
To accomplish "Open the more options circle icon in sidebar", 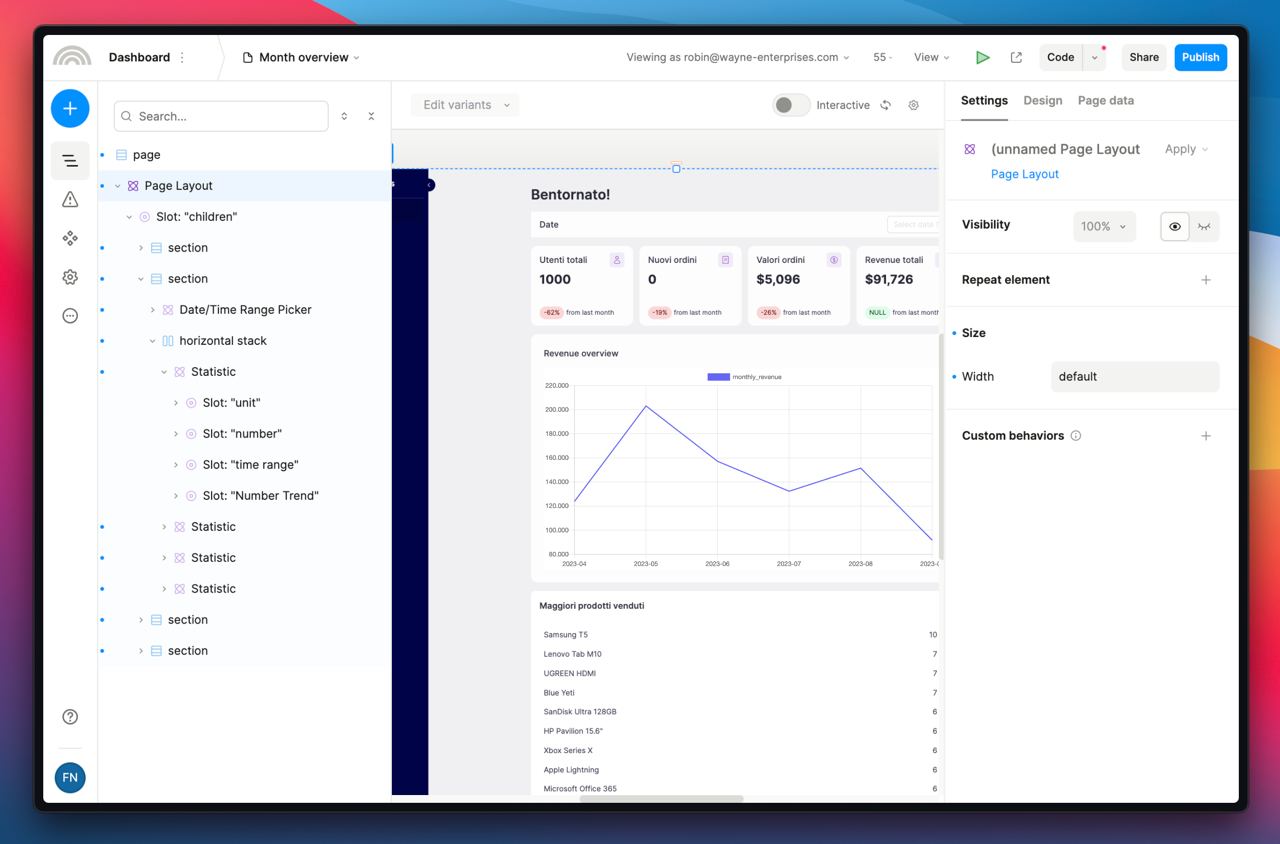I will pyautogui.click(x=70, y=316).
